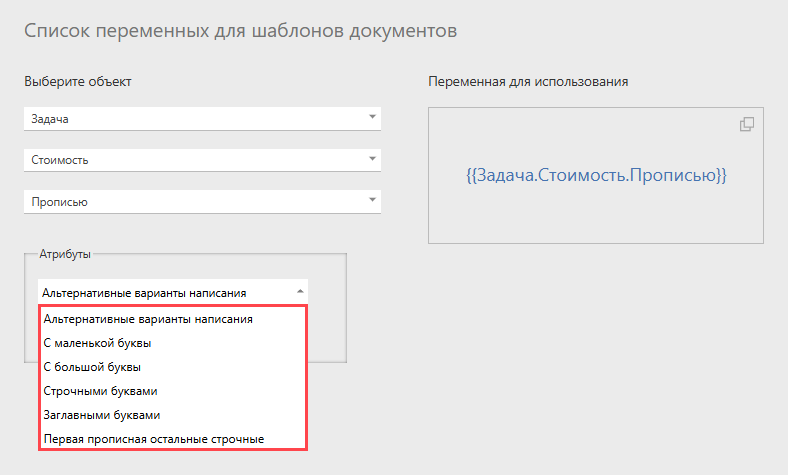This screenshot has width=788, height=475.
Task: Click the Атрибуты group label
Action: point(65,254)
